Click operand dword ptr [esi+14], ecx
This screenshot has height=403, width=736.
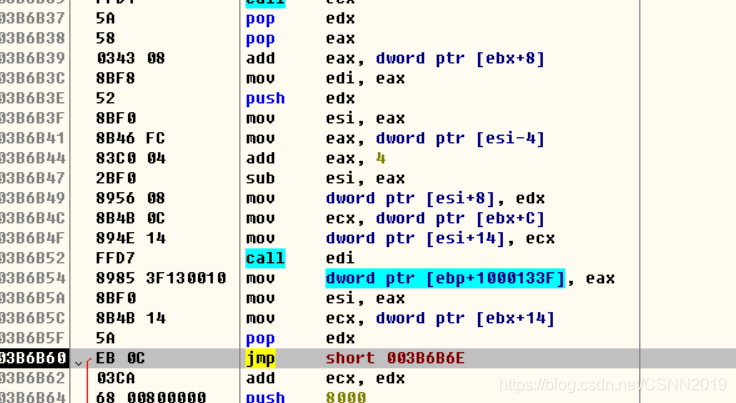(x=440, y=238)
